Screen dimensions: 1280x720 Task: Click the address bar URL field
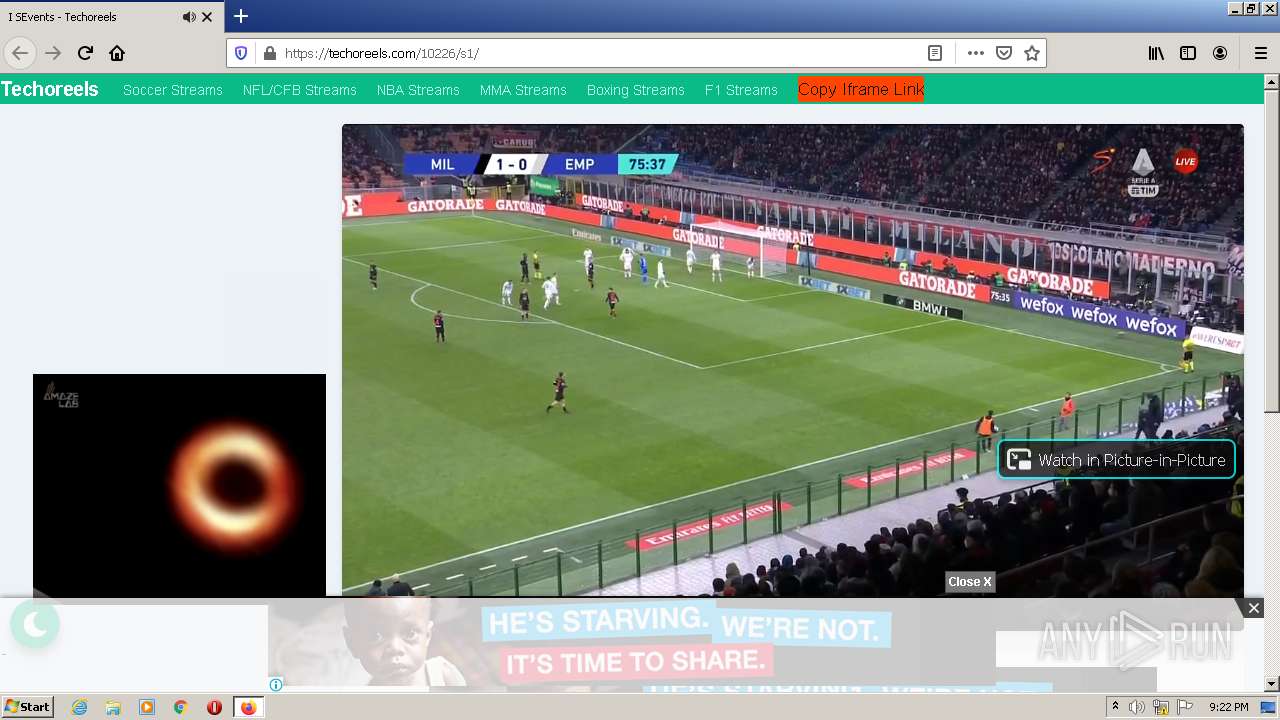click(600, 53)
